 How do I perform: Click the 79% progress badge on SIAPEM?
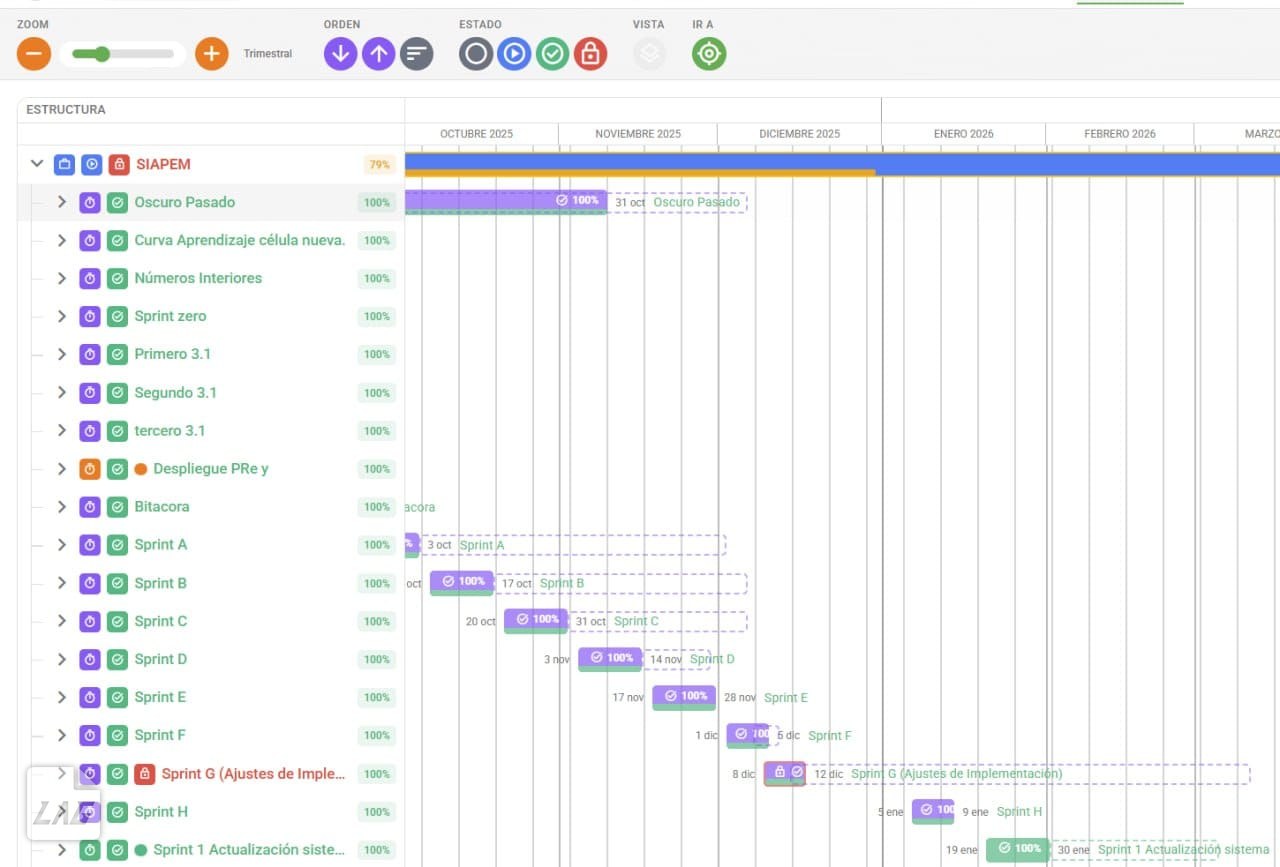click(x=379, y=165)
